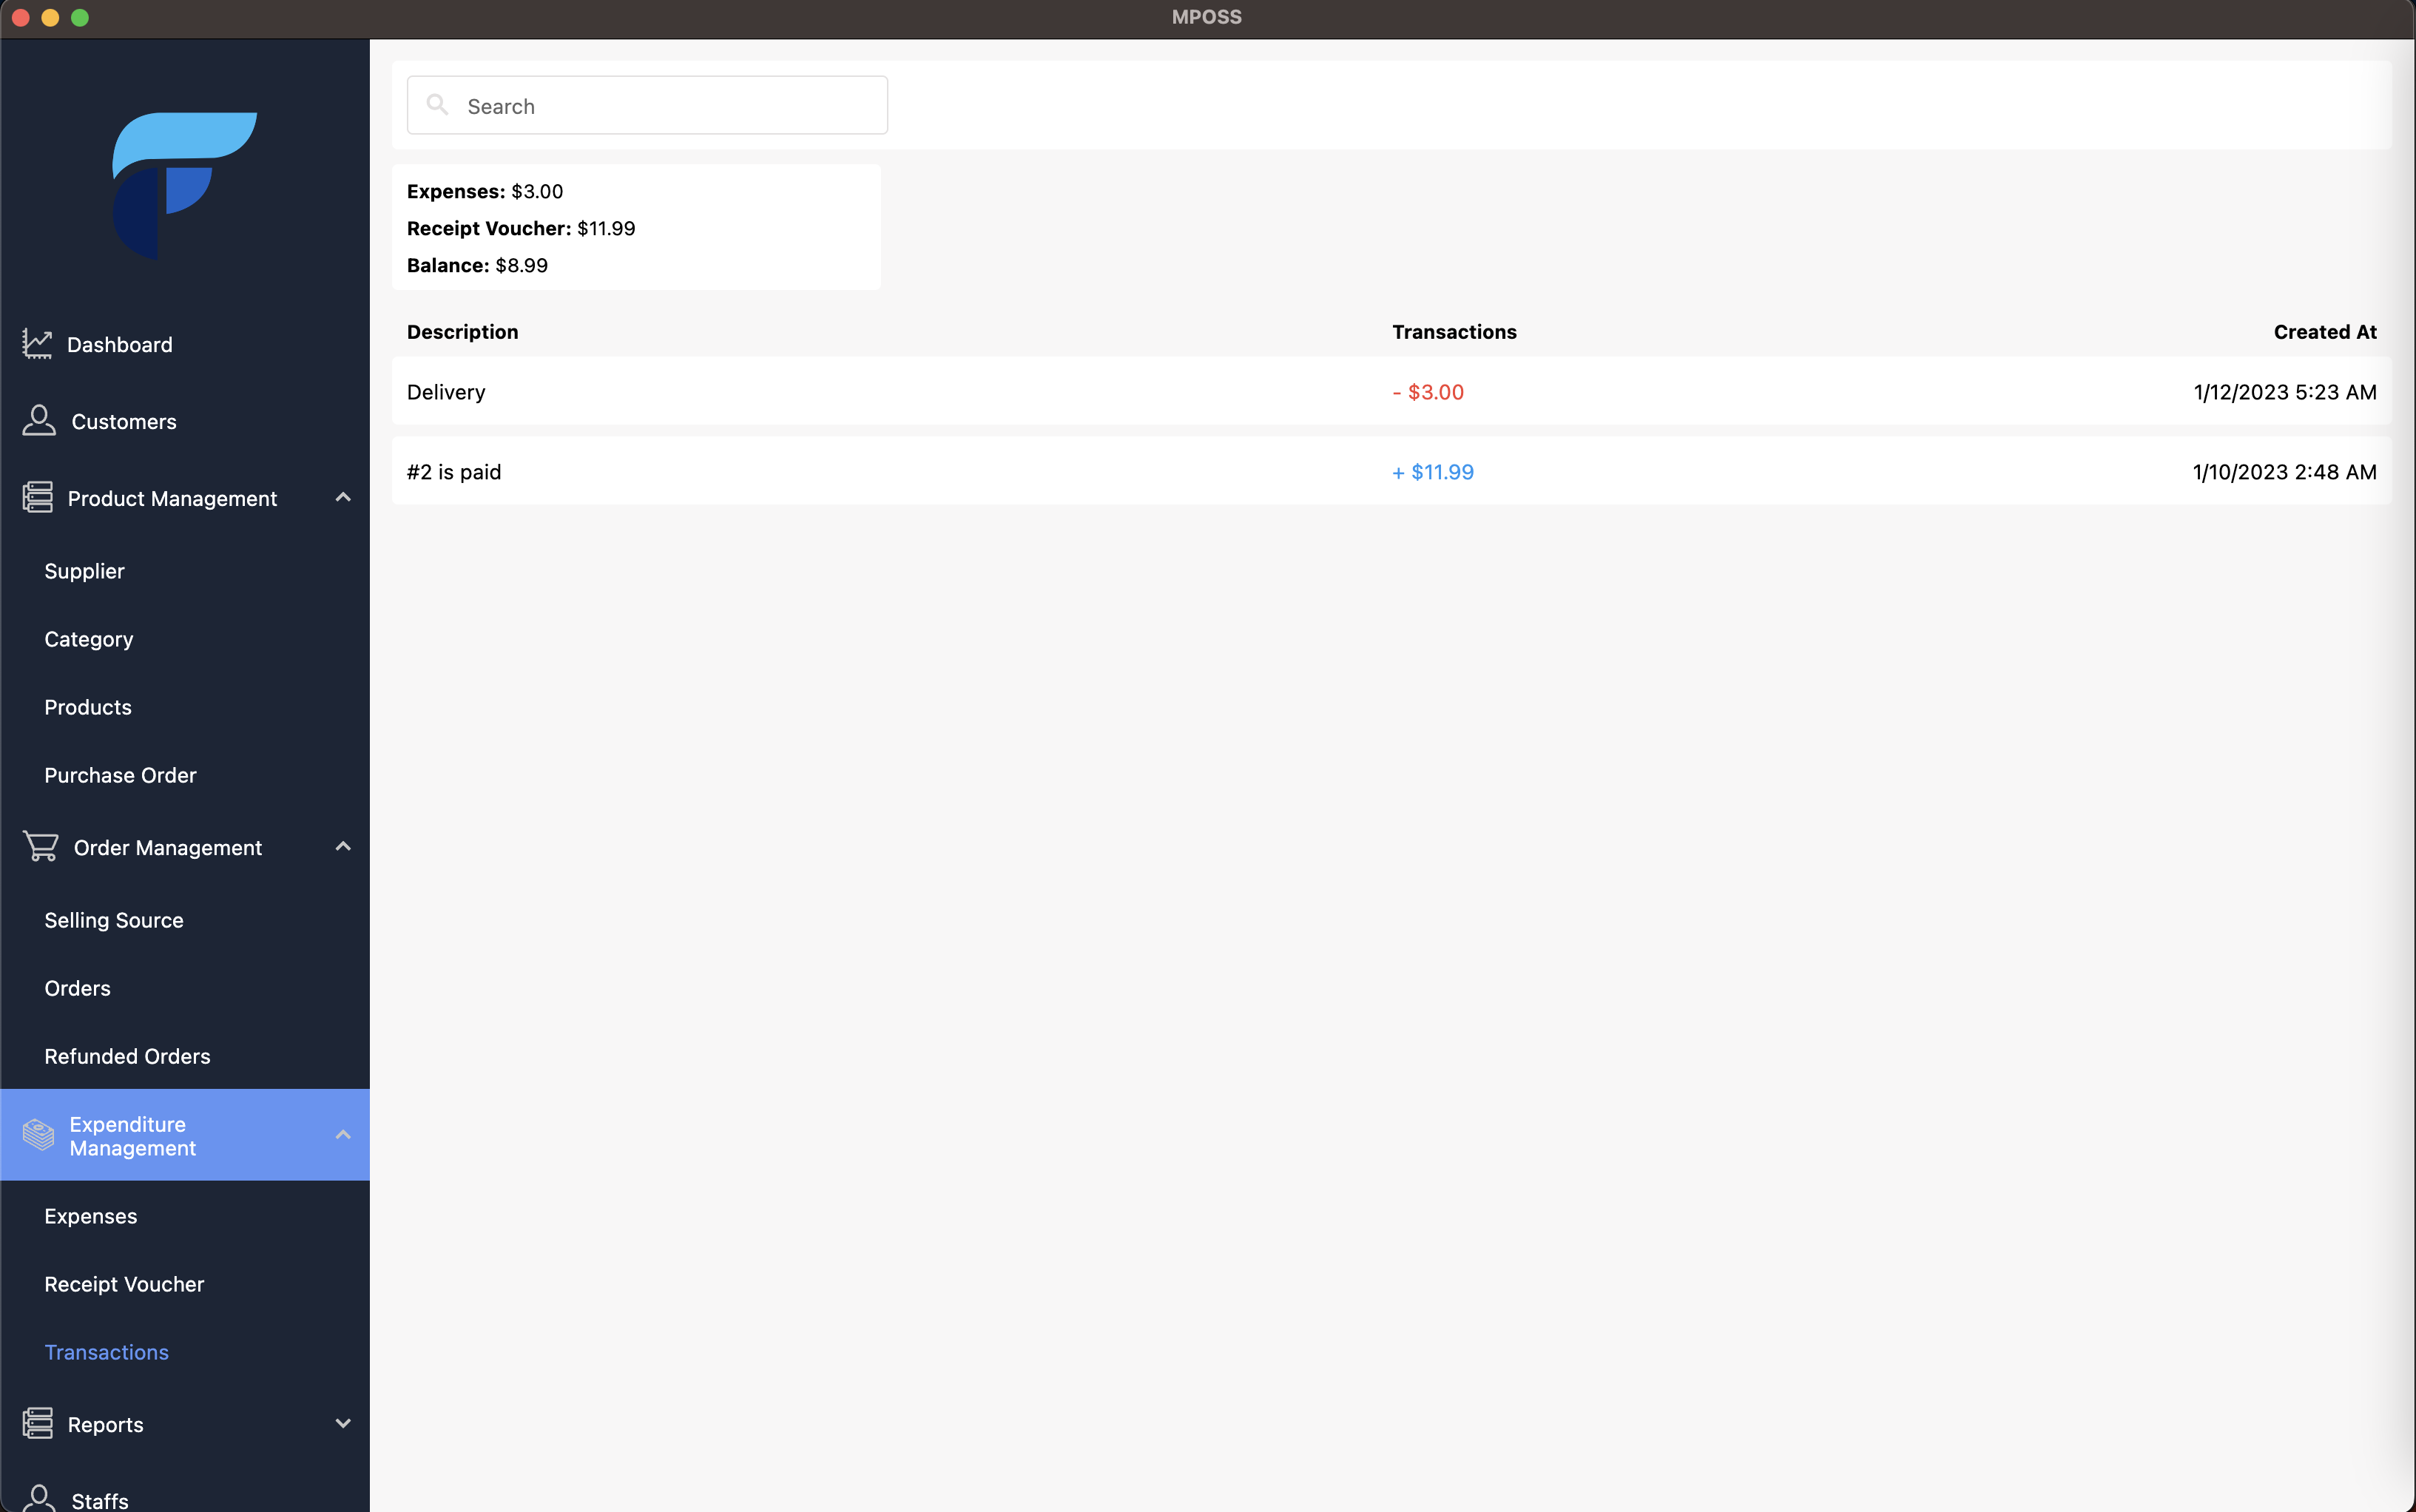Open the Refunded Orders page
Screen dimensions: 2416x1512
(x=127, y=1056)
